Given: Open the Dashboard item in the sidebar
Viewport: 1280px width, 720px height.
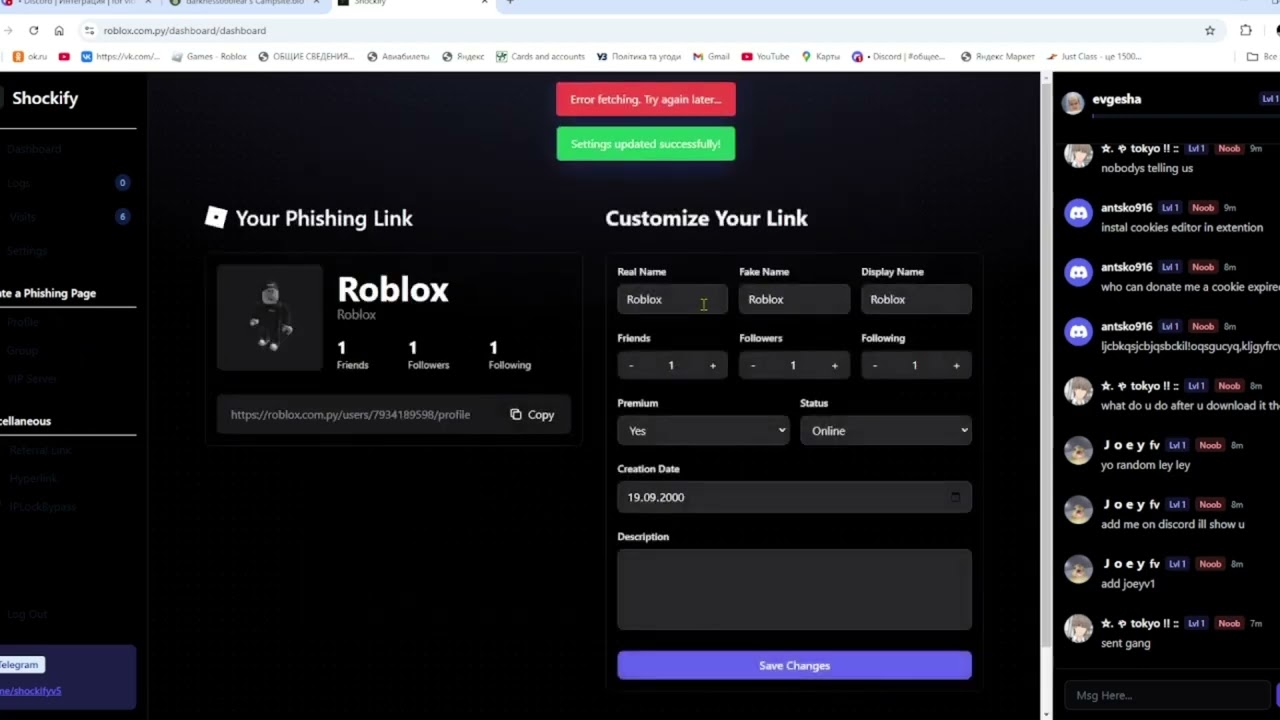Looking at the screenshot, I should (x=34, y=149).
